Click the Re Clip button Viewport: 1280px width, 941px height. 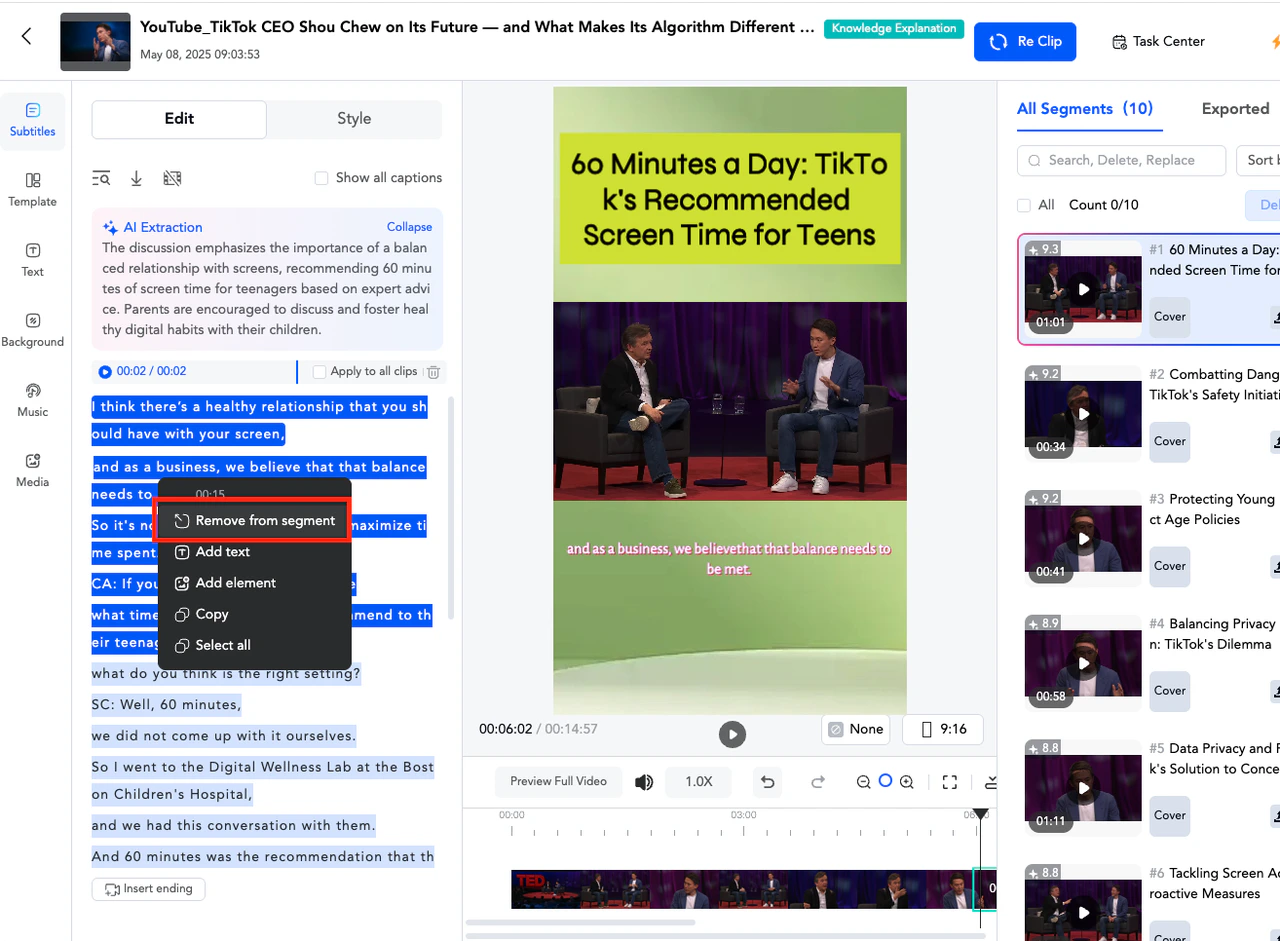point(1025,42)
